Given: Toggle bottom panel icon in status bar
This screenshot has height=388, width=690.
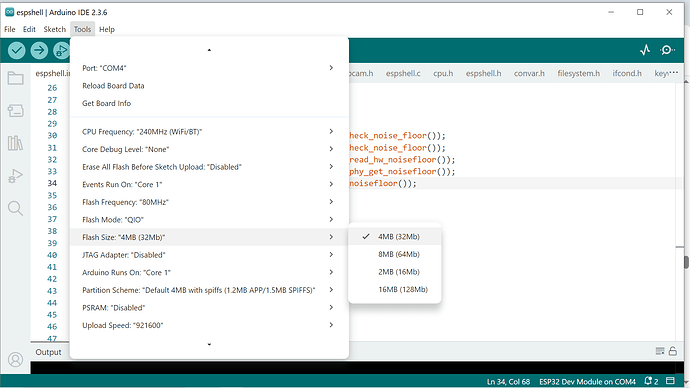Looking at the screenshot, I should coord(670,381).
